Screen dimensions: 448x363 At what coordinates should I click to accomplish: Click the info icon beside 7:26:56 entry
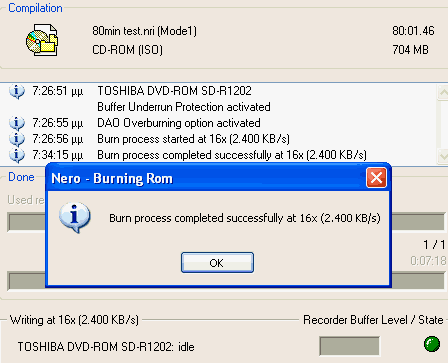17,139
